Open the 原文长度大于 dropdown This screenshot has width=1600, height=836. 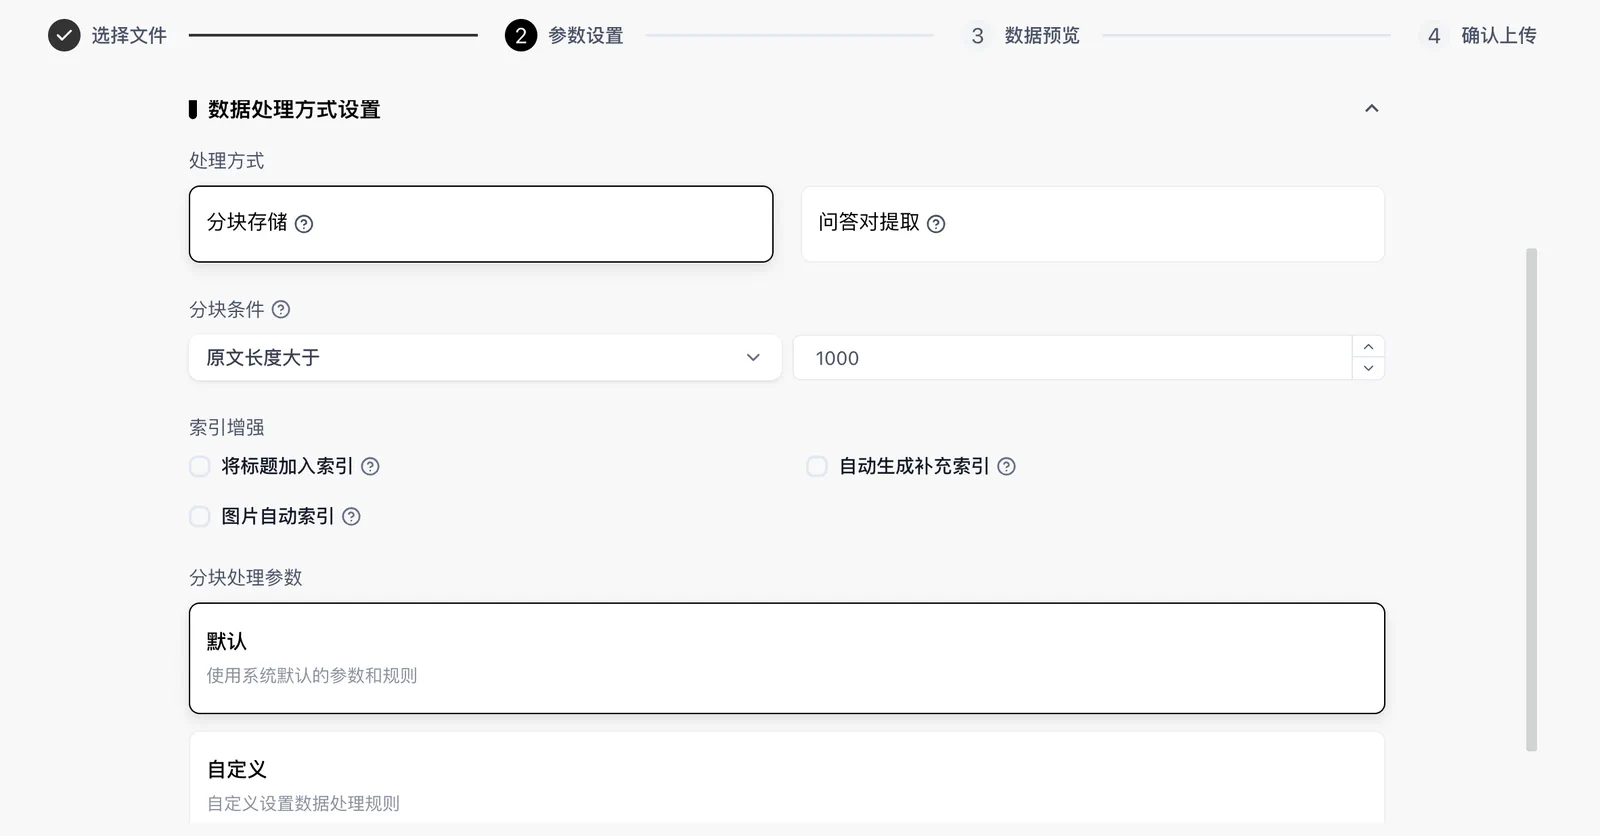[485, 358]
